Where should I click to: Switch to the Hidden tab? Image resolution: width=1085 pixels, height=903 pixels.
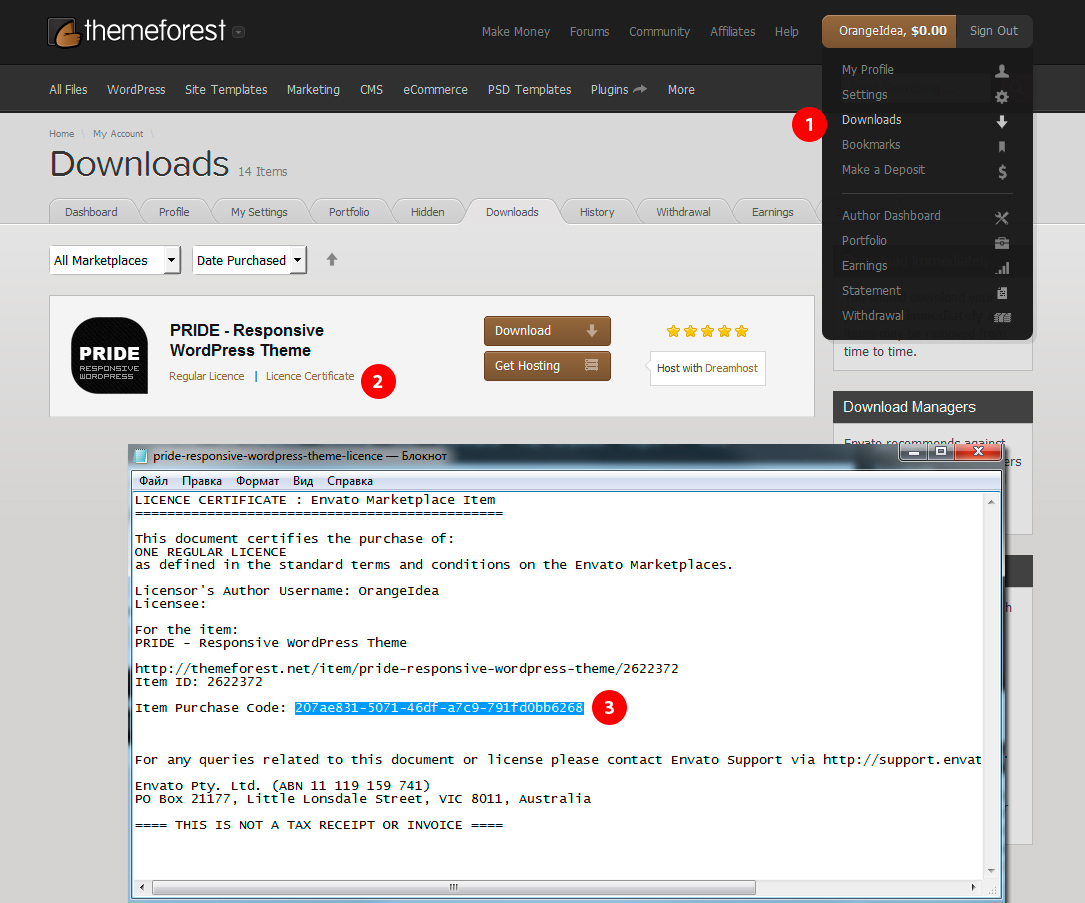pos(428,212)
